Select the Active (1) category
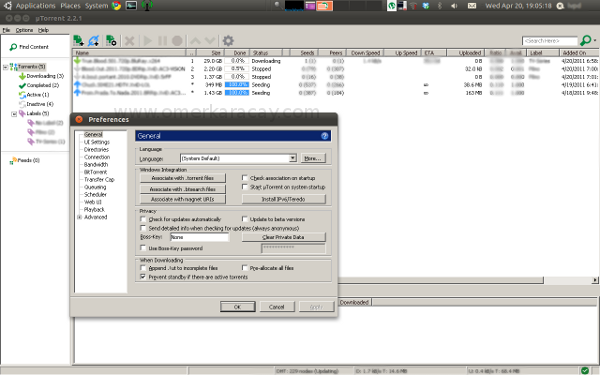The height and width of the screenshot is (375, 600). point(34,95)
